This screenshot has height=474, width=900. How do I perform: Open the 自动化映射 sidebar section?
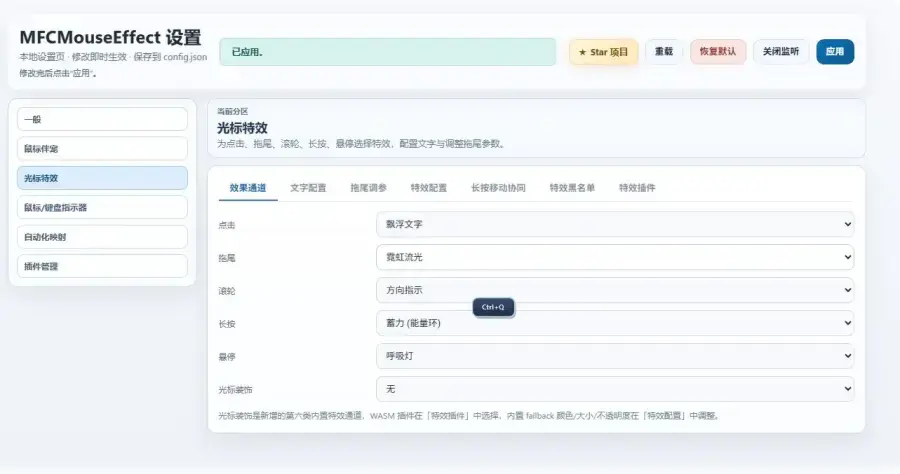102,236
